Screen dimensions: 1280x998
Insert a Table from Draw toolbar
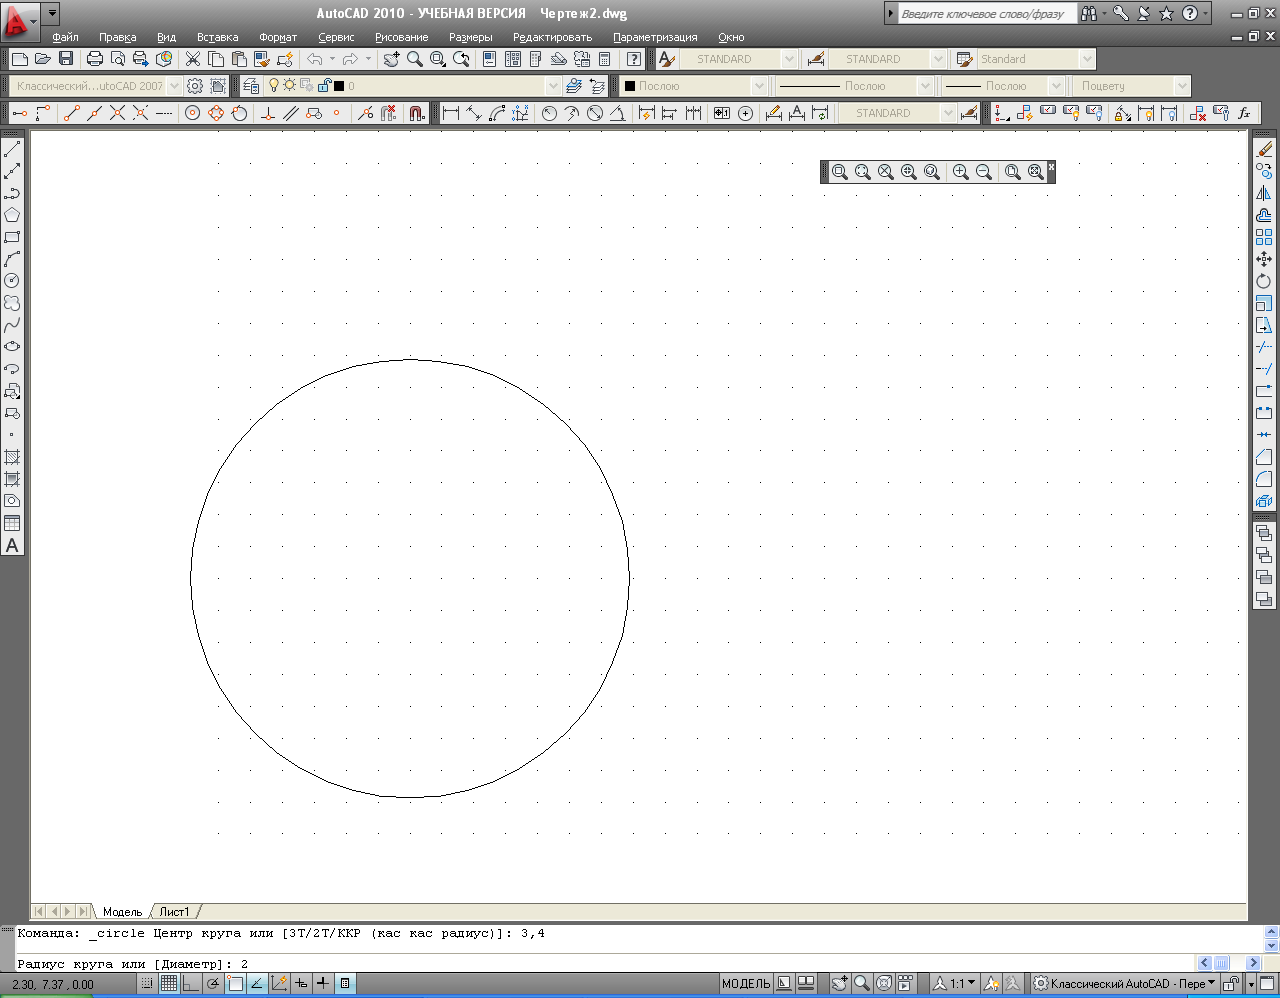click(12, 523)
